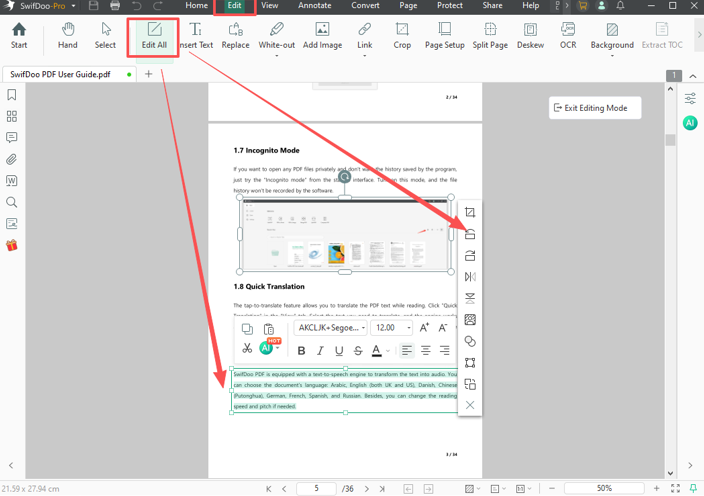This screenshot has height=496, width=704.
Task: Select the Edit All tool
Action: pyautogui.click(x=154, y=35)
